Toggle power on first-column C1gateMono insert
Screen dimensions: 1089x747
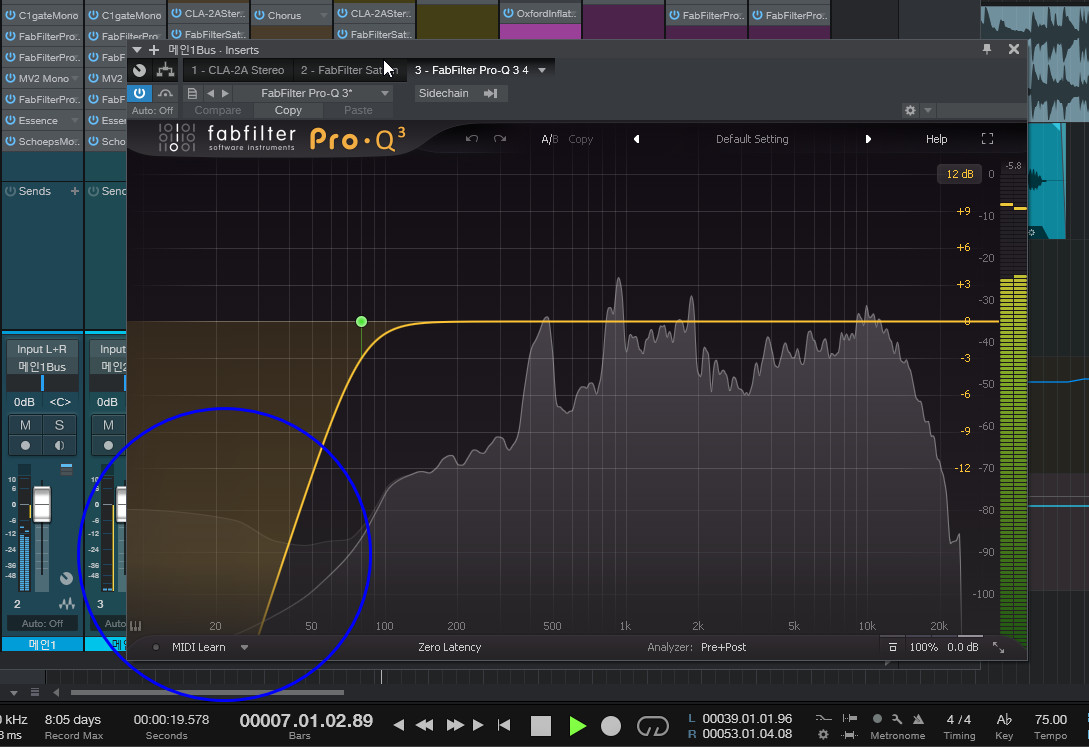pos(10,15)
